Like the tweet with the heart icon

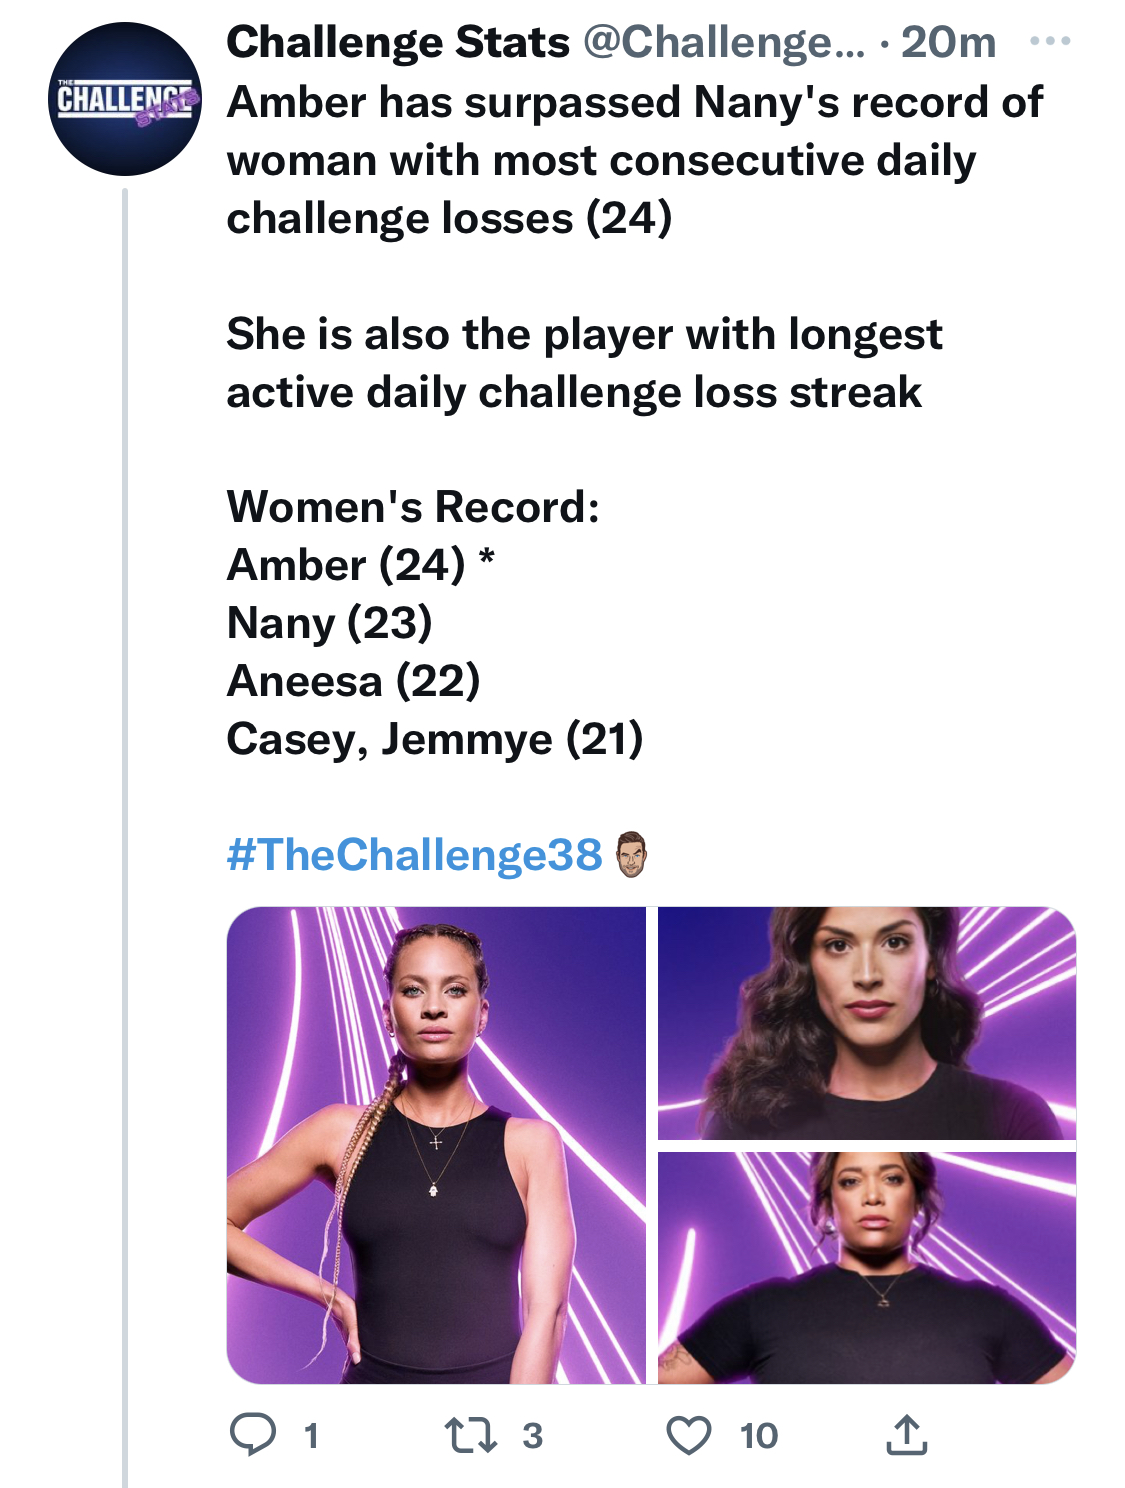689,1435
